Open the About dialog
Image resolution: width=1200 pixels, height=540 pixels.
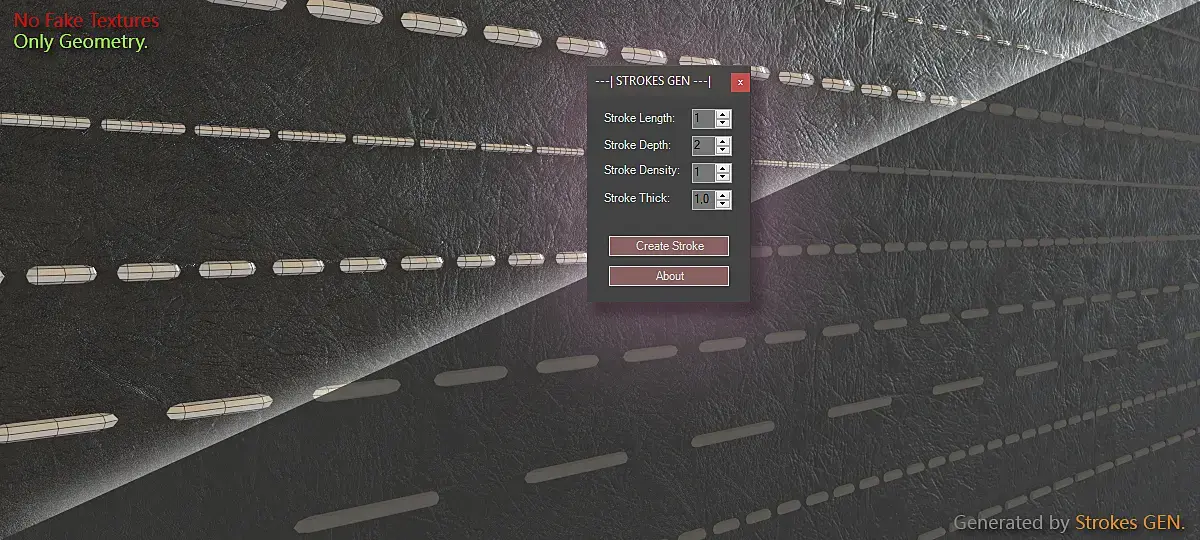[669, 276]
